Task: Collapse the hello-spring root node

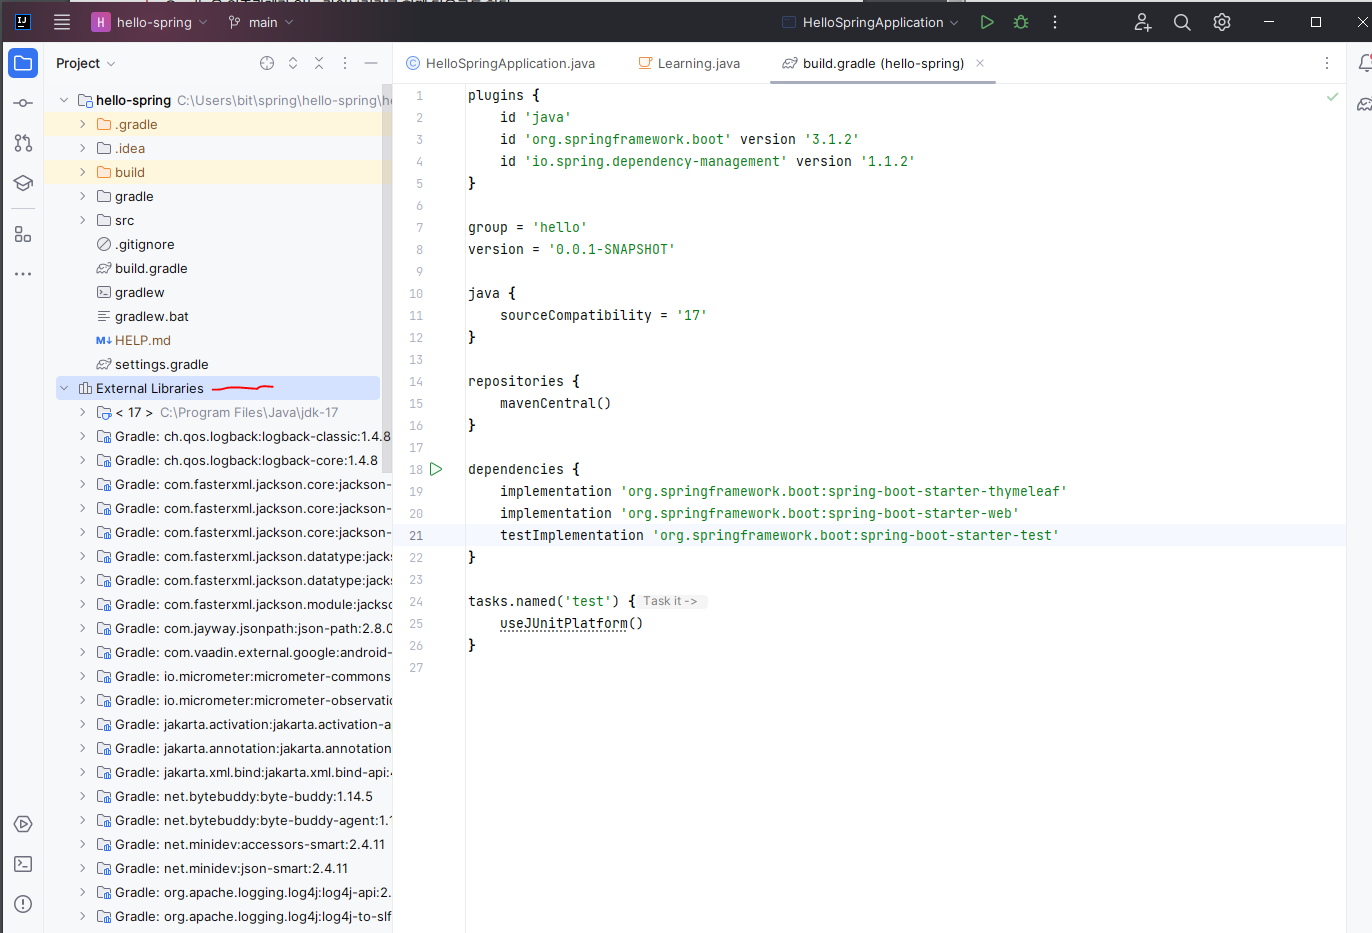Action: [64, 100]
